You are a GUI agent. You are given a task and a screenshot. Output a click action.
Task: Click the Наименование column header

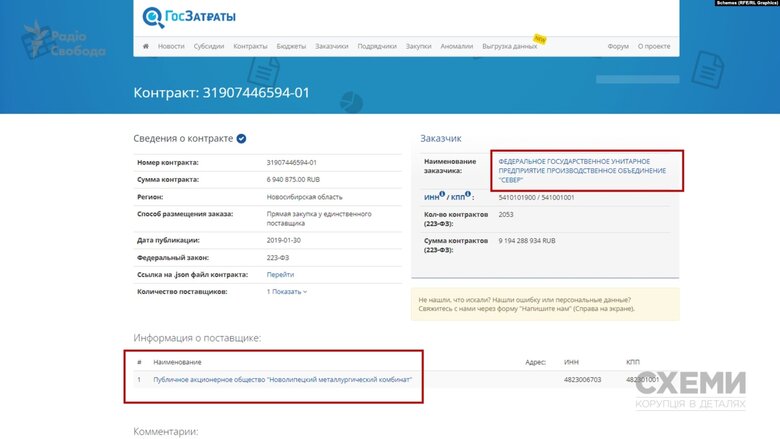(x=177, y=362)
